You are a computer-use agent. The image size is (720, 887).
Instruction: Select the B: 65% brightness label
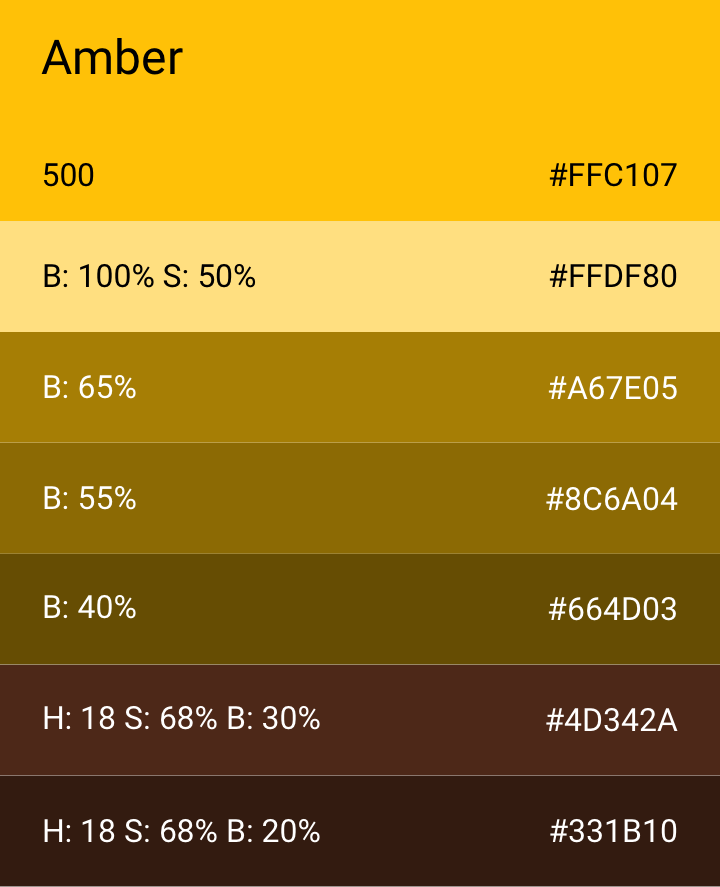pyautogui.click(x=89, y=387)
